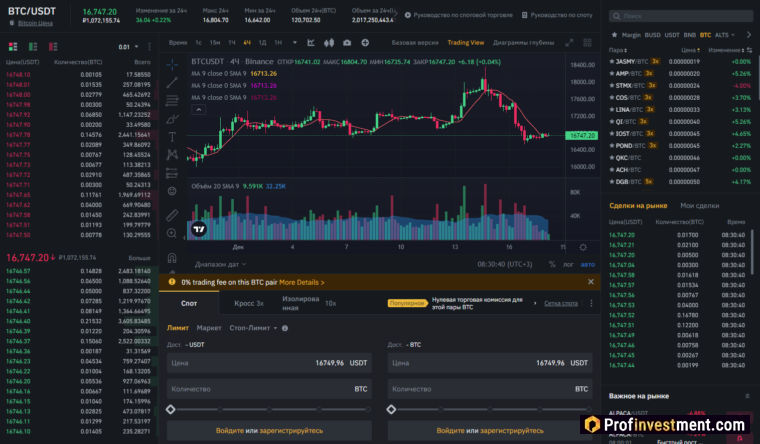Change the candlestick chart type
This screenshot has height=444, width=760.
coord(329,43)
